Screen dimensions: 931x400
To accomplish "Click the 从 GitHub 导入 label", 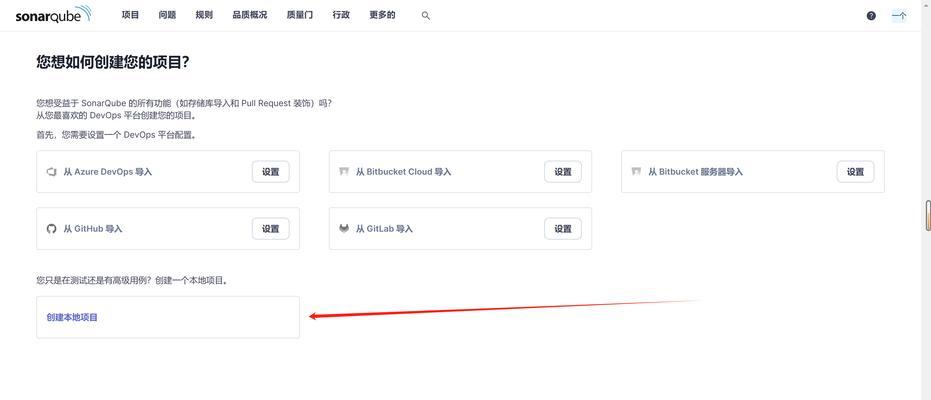I will pyautogui.click(x=93, y=229).
